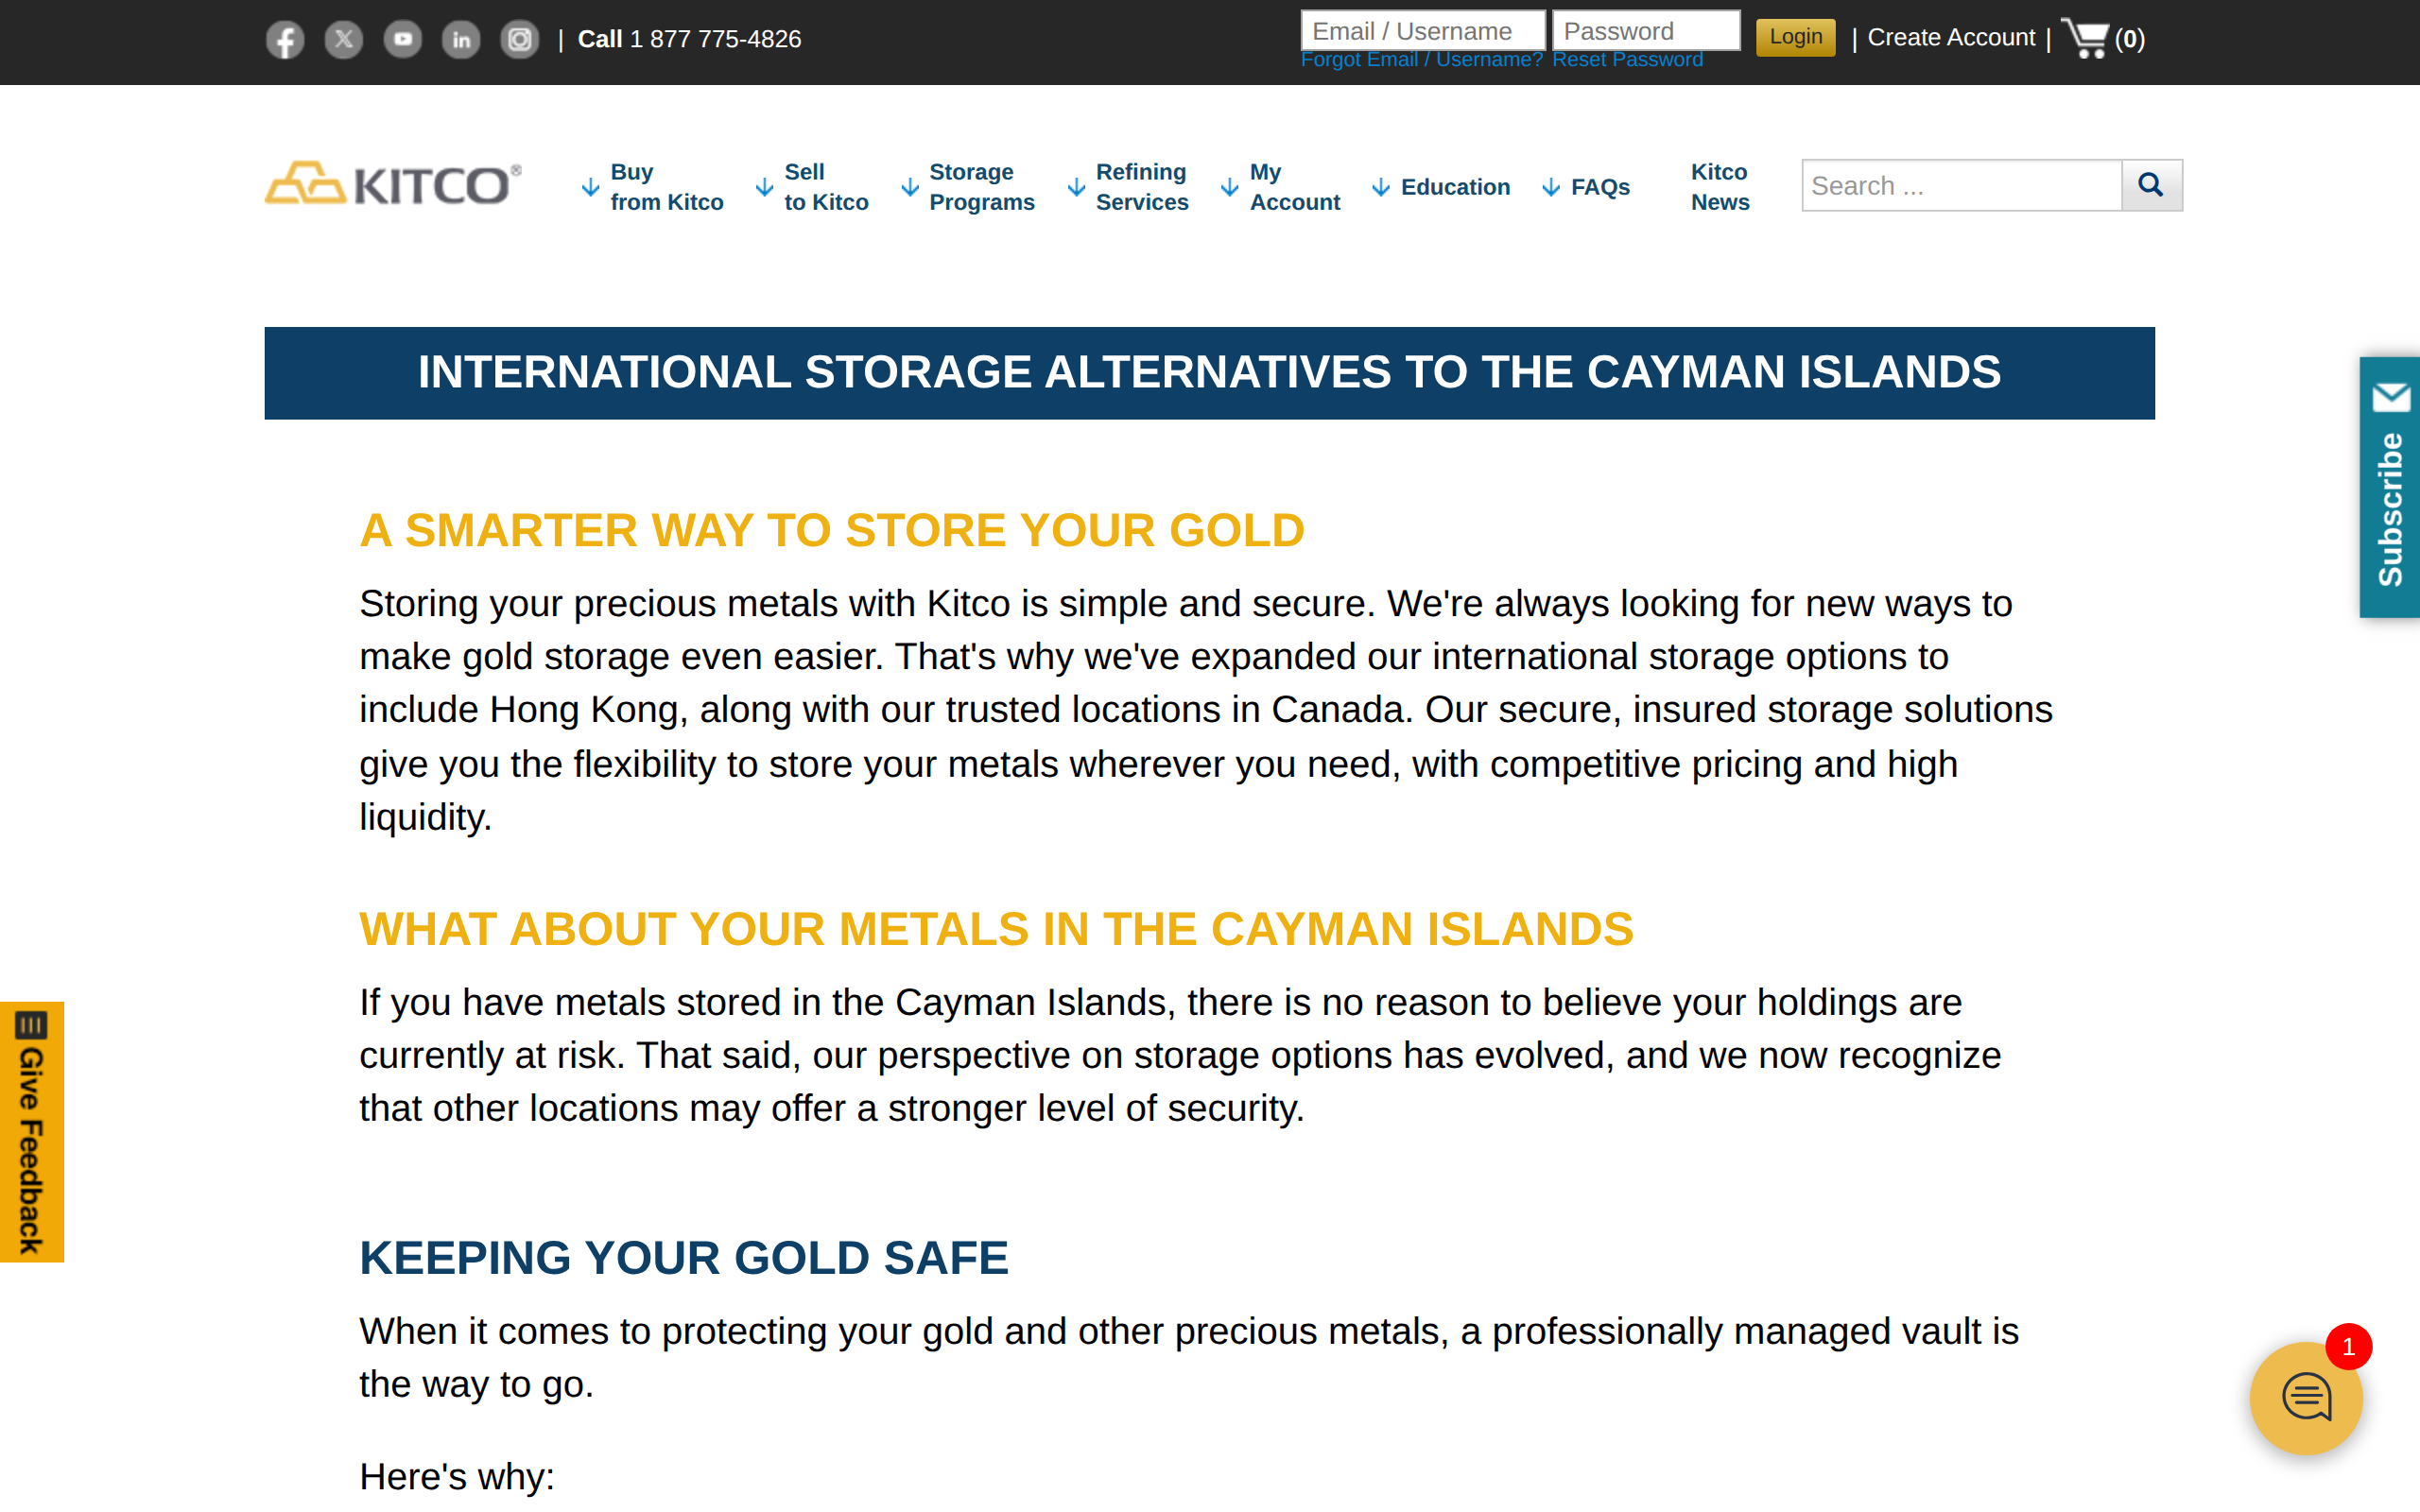Viewport: 2420px width, 1512px height.
Task: Click the search magnifier button
Action: pyautogui.click(x=2151, y=185)
